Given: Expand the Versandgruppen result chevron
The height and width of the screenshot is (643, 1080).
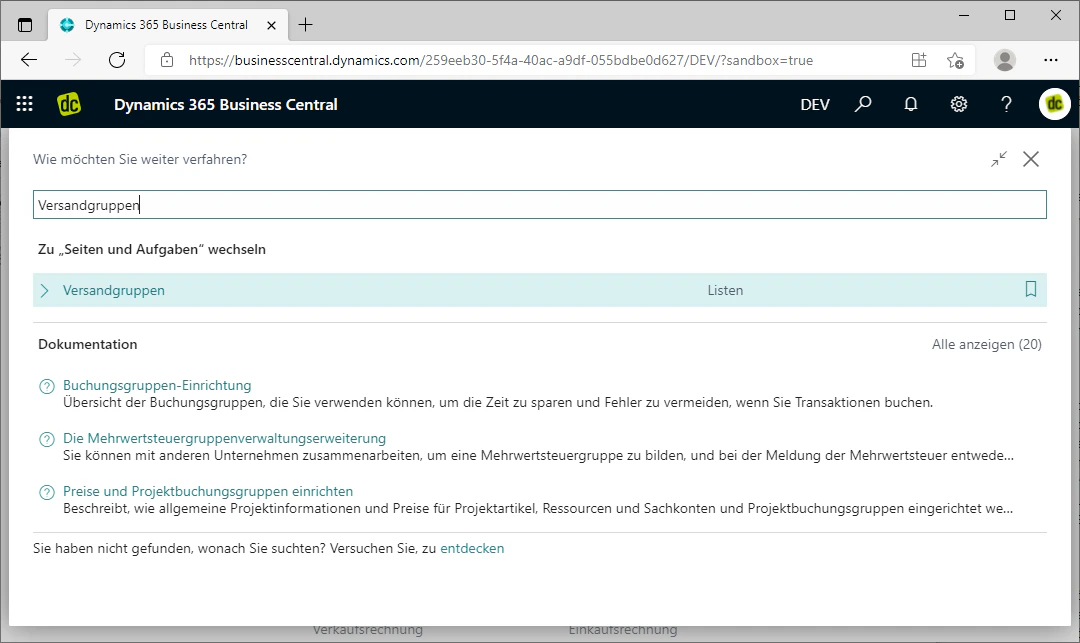Looking at the screenshot, I should click(45, 291).
